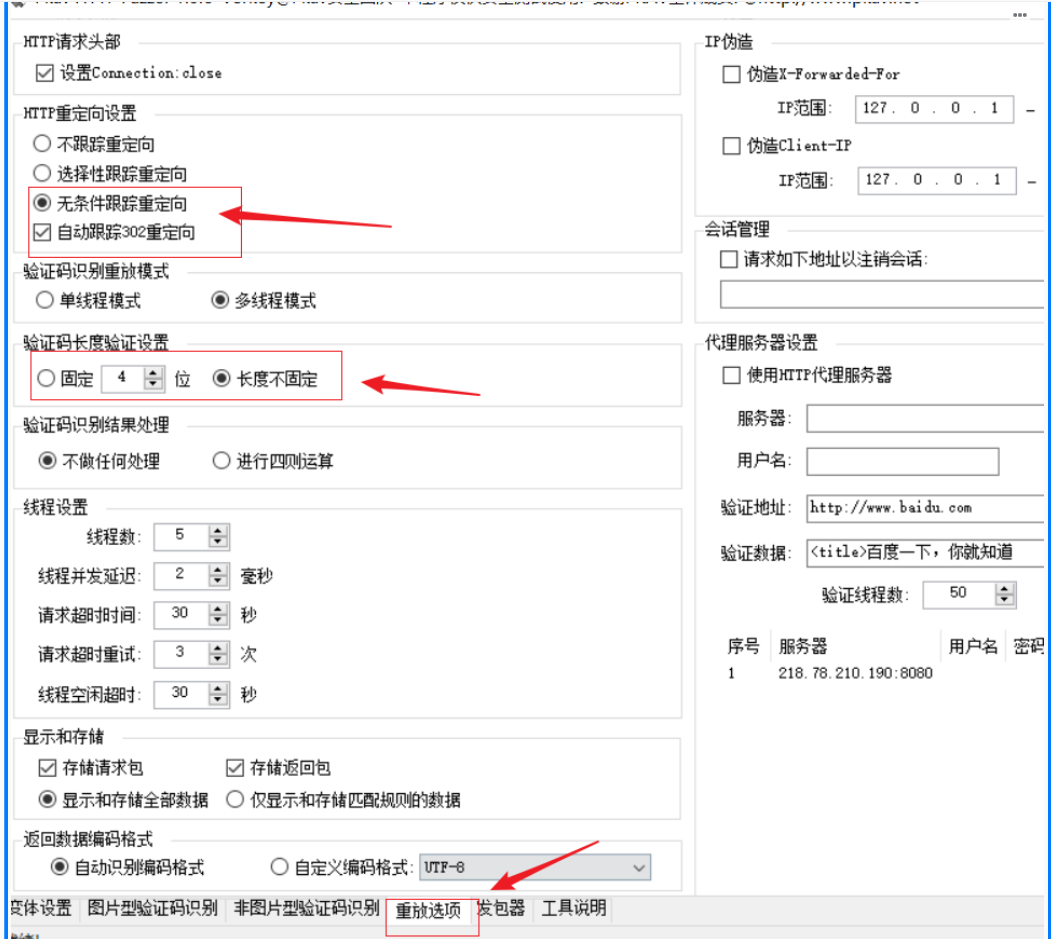
Task: Enable 请求如下地址以注销会话 checkbox
Action: coord(729,259)
